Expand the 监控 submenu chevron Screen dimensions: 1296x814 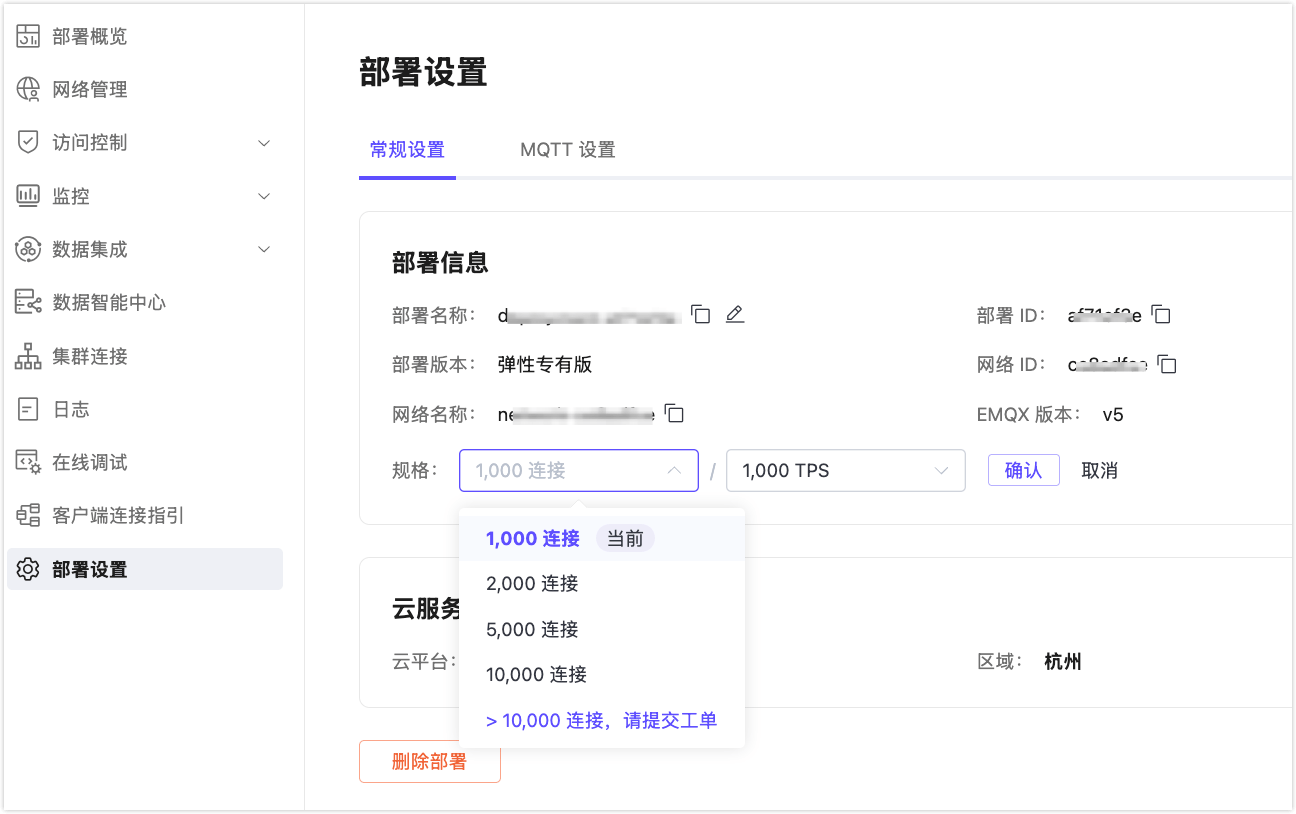pyautogui.click(x=264, y=196)
